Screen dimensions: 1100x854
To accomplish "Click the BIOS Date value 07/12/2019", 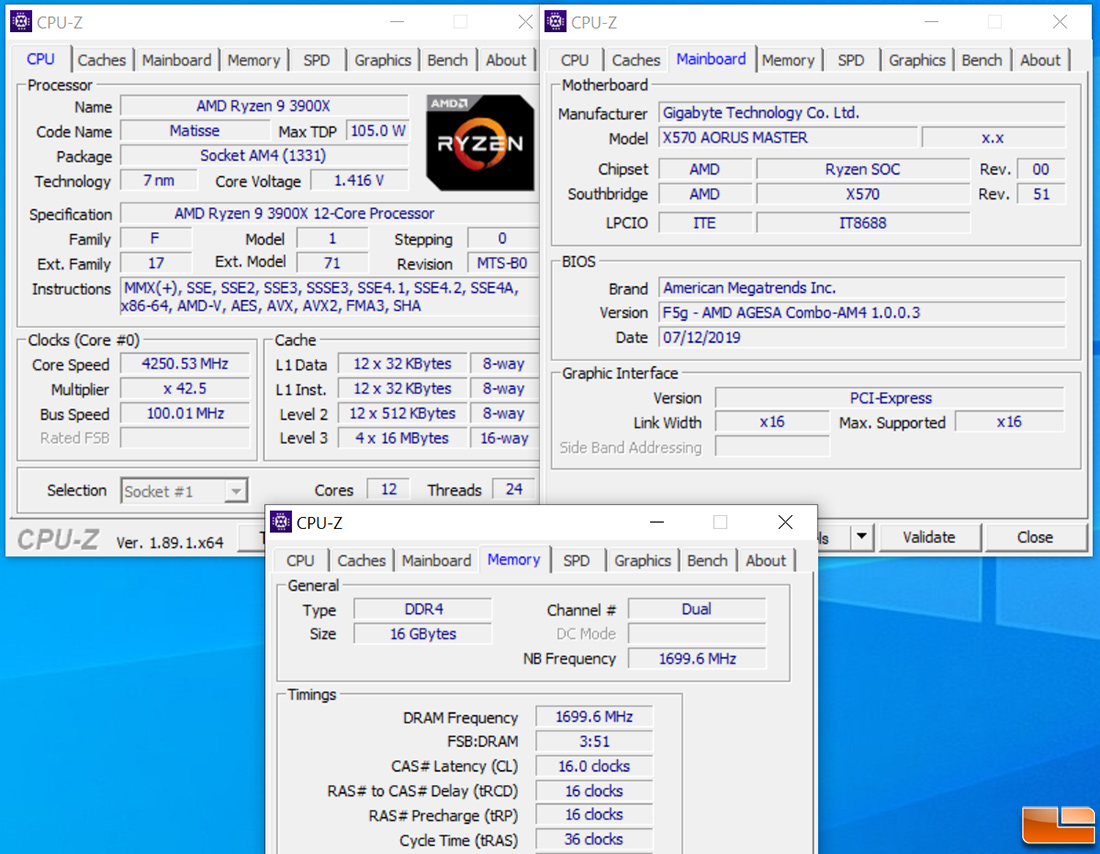I will [862, 338].
